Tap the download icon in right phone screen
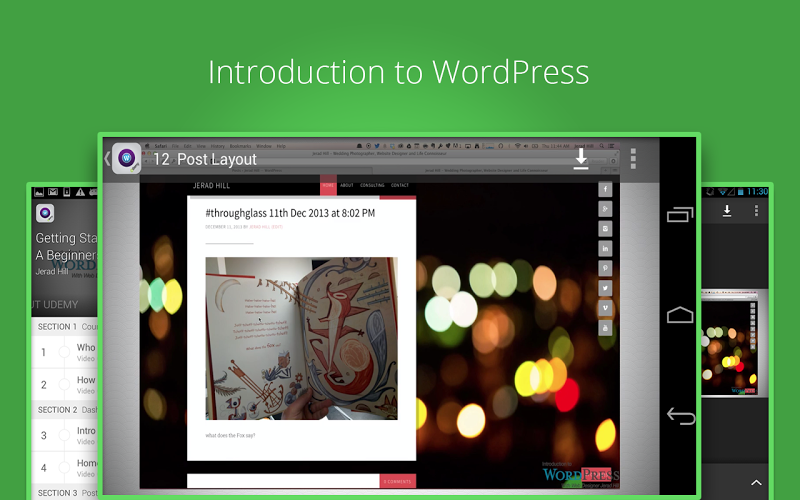Viewport: 800px width, 500px height. tap(727, 211)
